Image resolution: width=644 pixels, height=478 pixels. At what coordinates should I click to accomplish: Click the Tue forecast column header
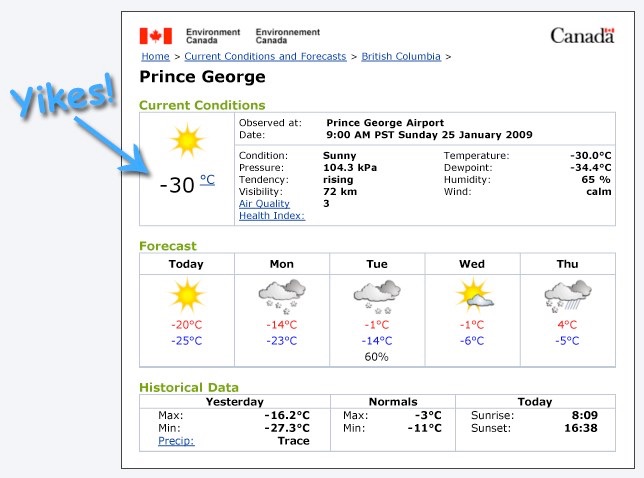[x=376, y=264]
